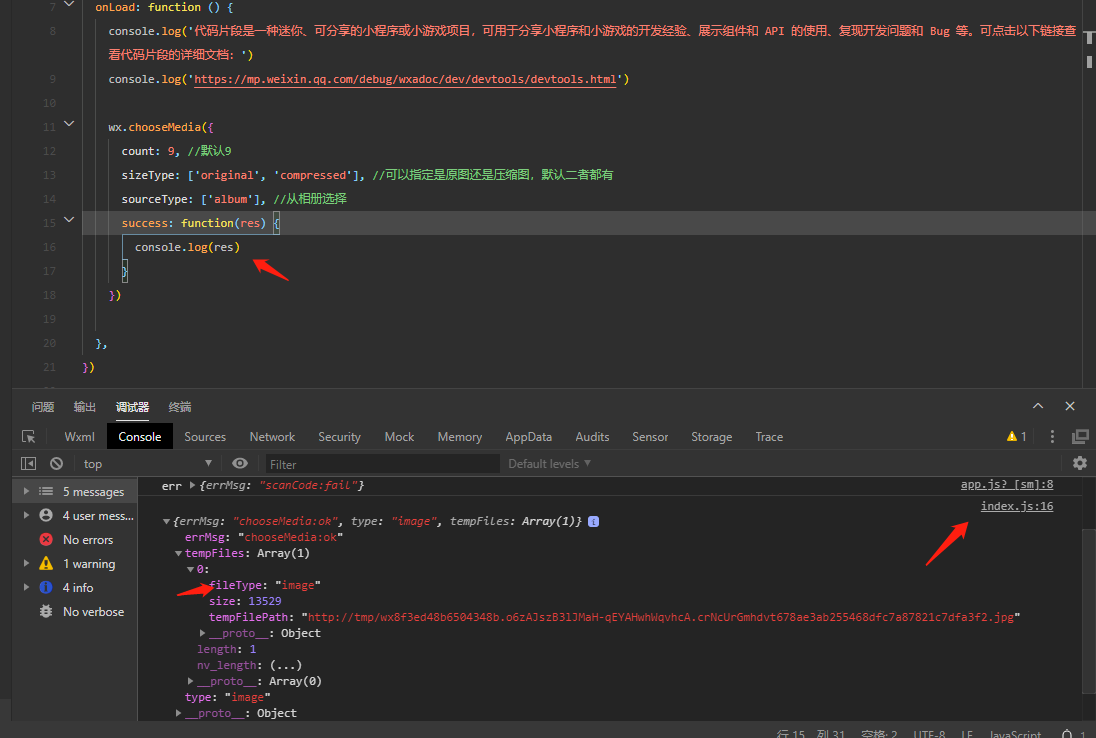Expand the 4 info group arrow
Viewport: 1096px width, 738px height.
click(x=26, y=588)
